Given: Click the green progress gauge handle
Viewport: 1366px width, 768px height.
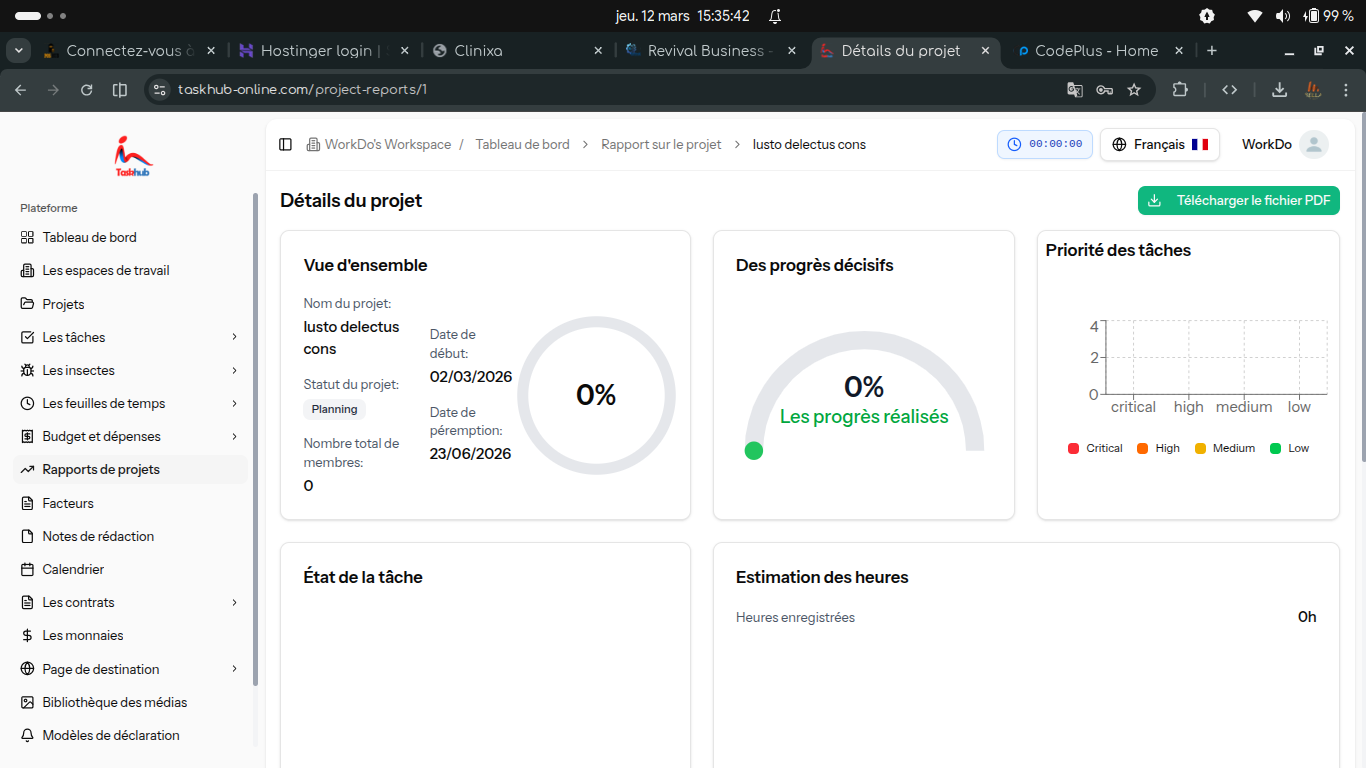Looking at the screenshot, I should tap(754, 451).
